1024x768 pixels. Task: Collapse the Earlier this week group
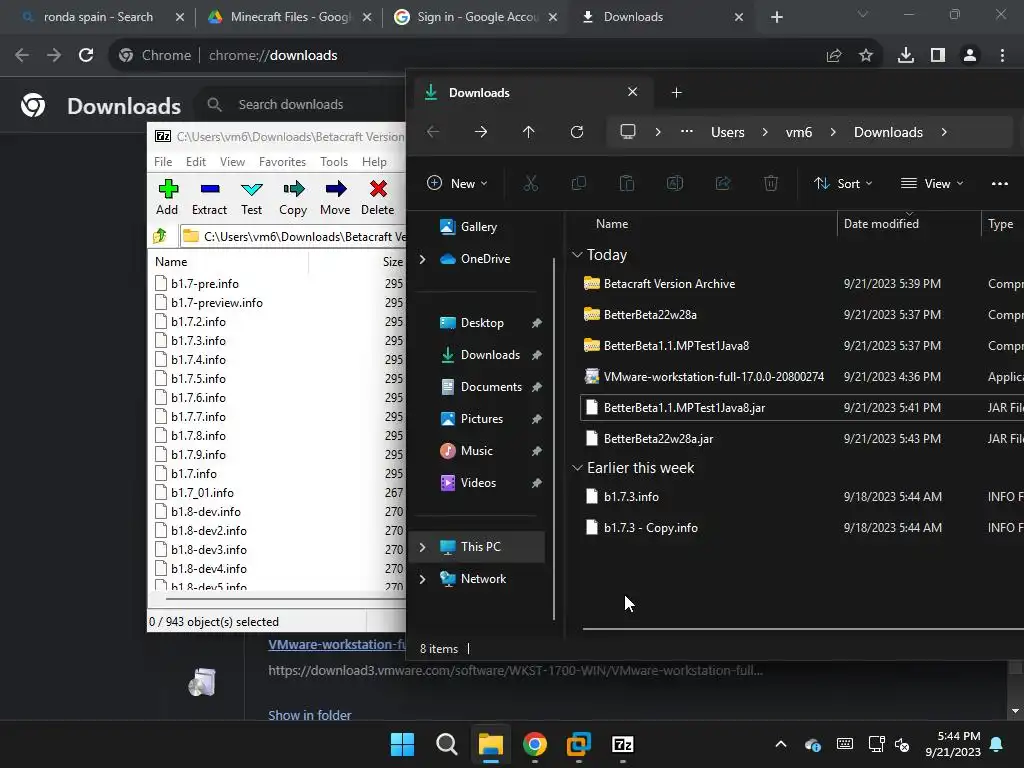coord(577,468)
